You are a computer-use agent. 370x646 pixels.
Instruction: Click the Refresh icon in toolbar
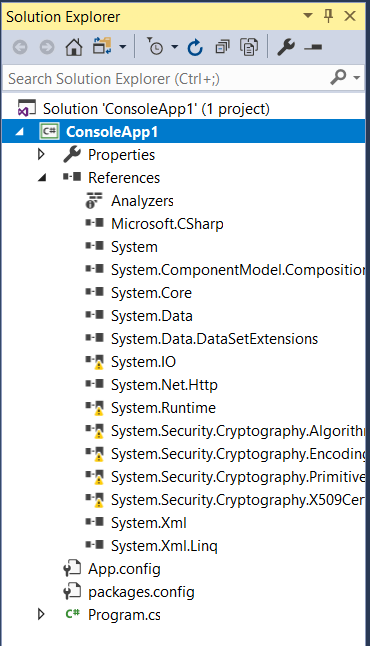pos(195,47)
